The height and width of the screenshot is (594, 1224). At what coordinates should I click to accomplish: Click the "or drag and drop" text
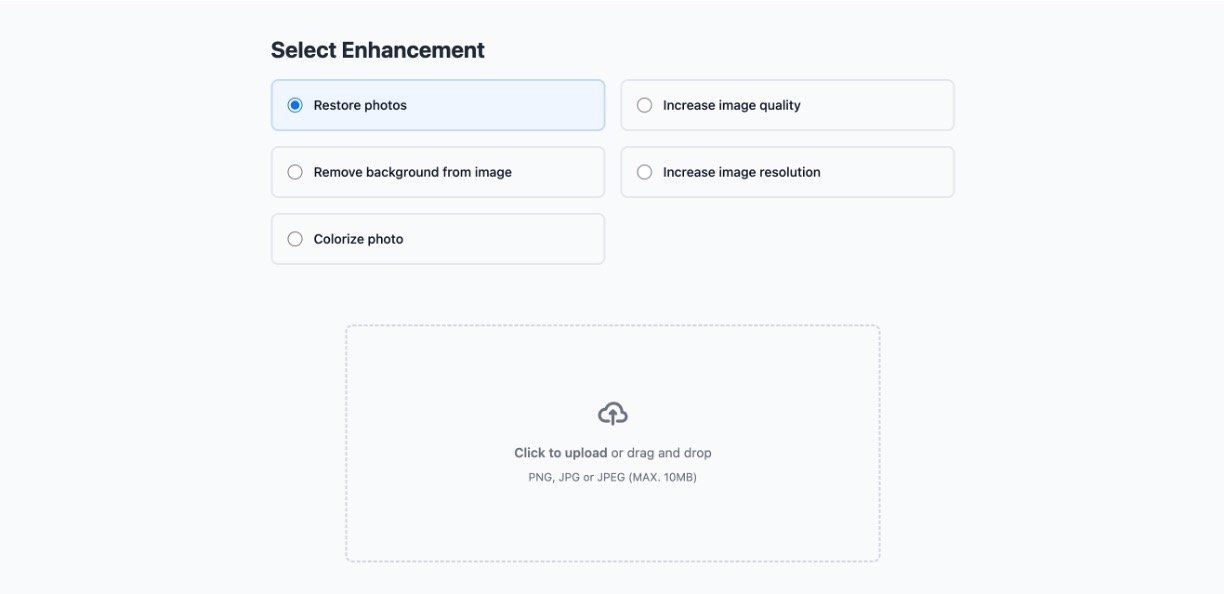(x=661, y=453)
